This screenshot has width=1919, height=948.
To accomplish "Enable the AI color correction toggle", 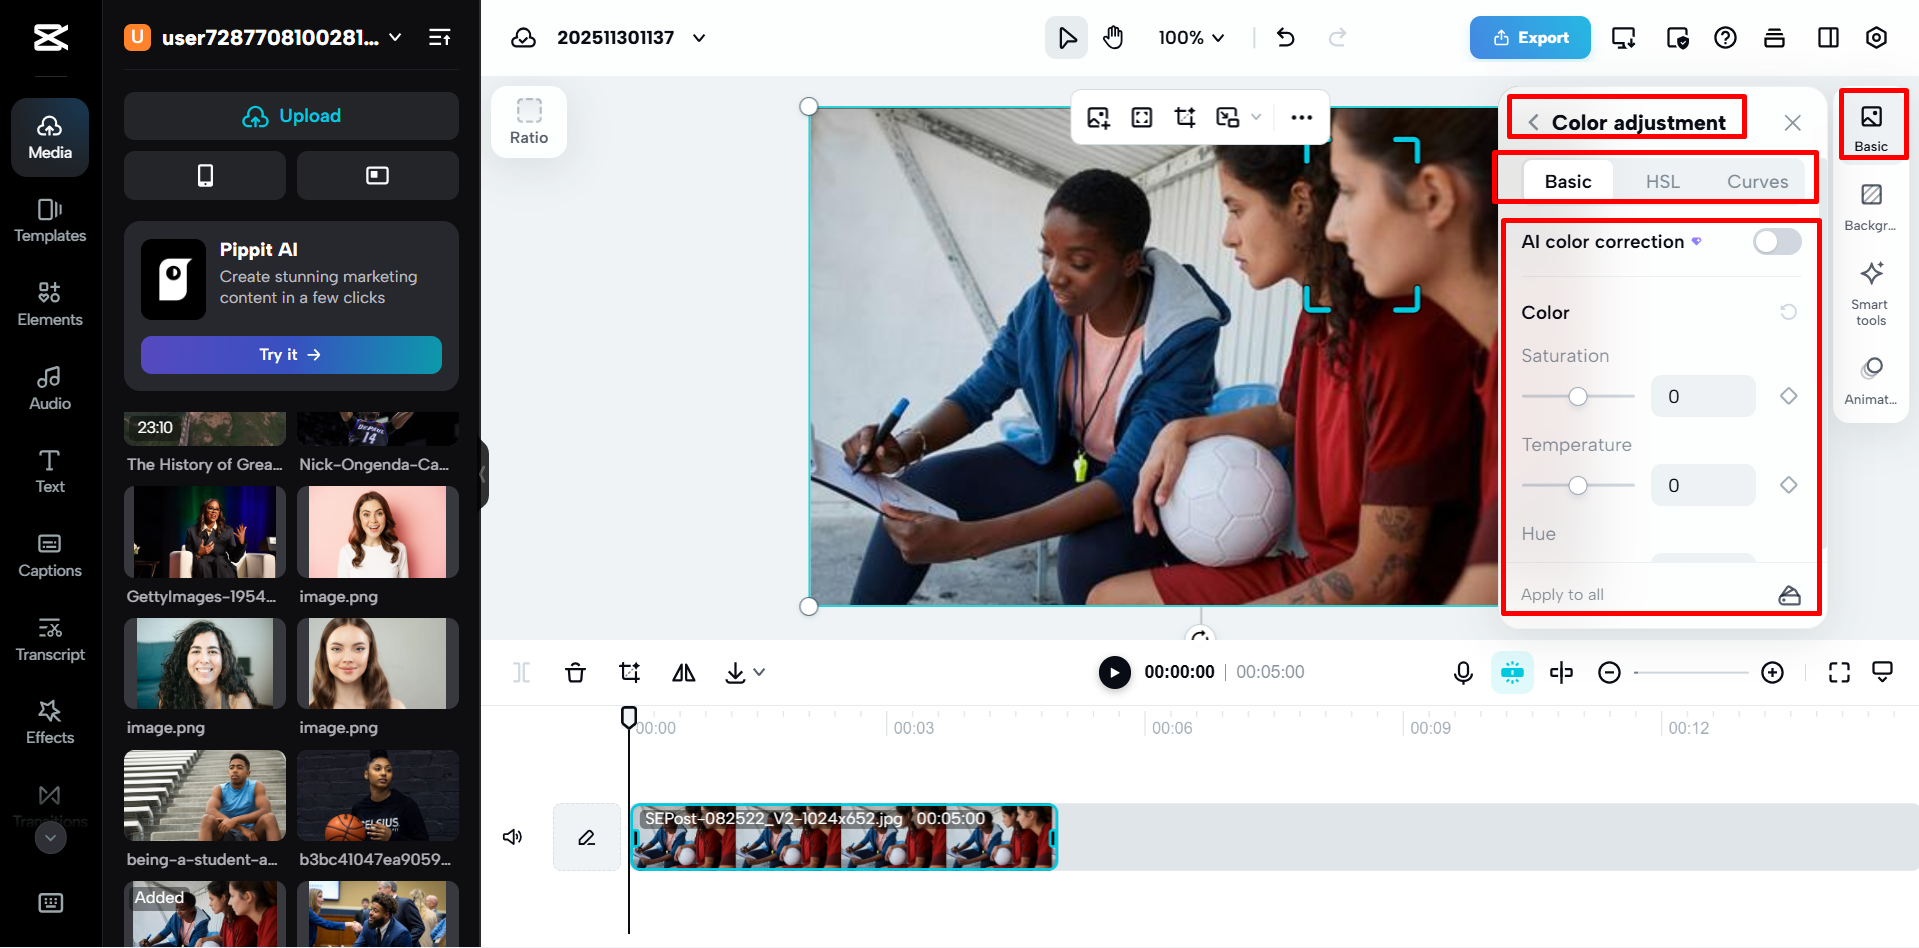I will (1776, 241).
